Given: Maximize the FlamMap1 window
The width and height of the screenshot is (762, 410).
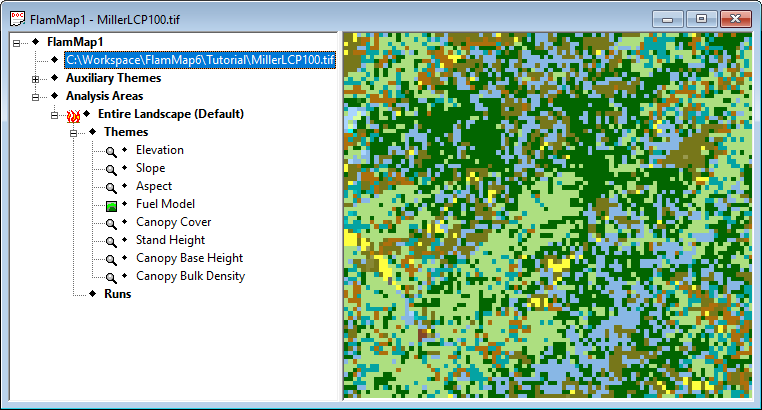Looking at the screenshot, I should pos(701,19).
